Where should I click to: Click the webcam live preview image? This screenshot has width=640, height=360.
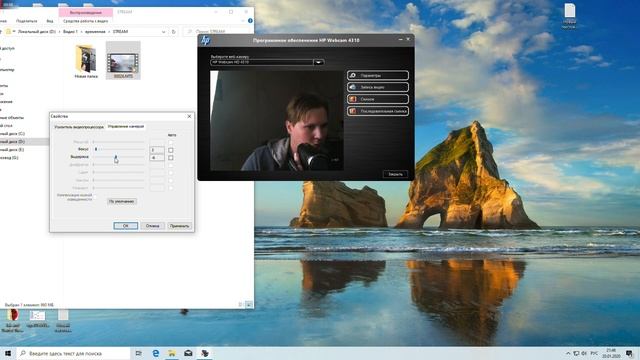pos(276,121)
